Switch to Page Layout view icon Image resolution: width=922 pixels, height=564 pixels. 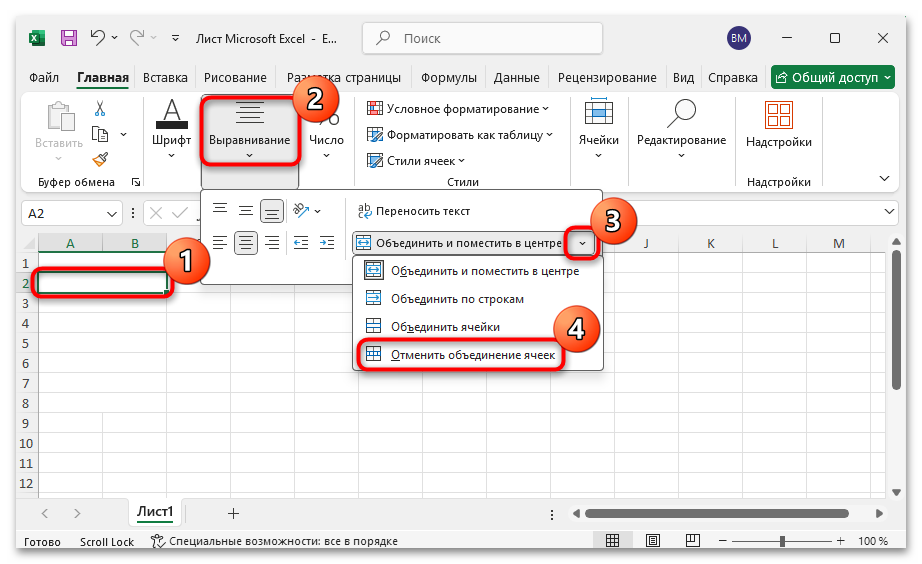pyautogui.click(x=653, y=540)
